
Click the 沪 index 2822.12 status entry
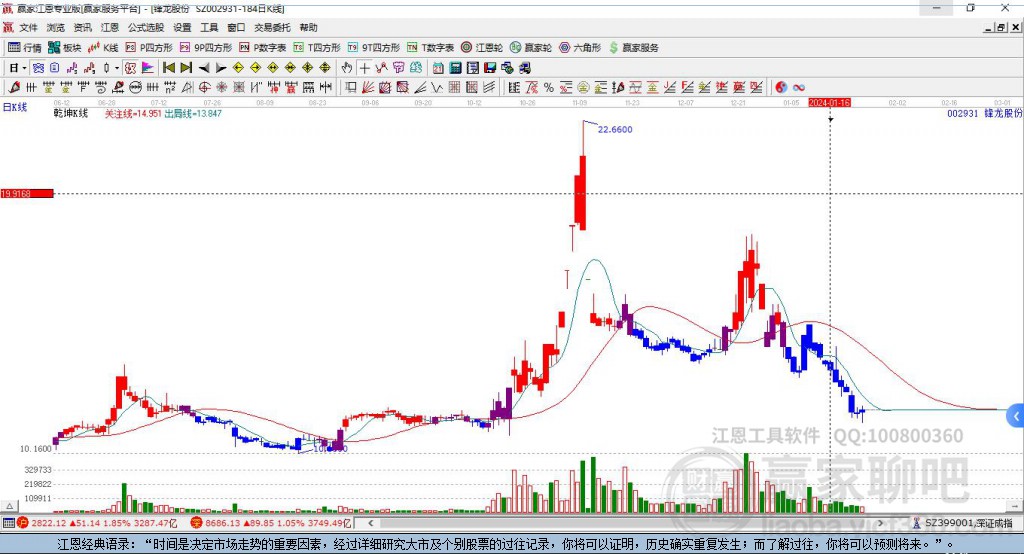(97, 523)
